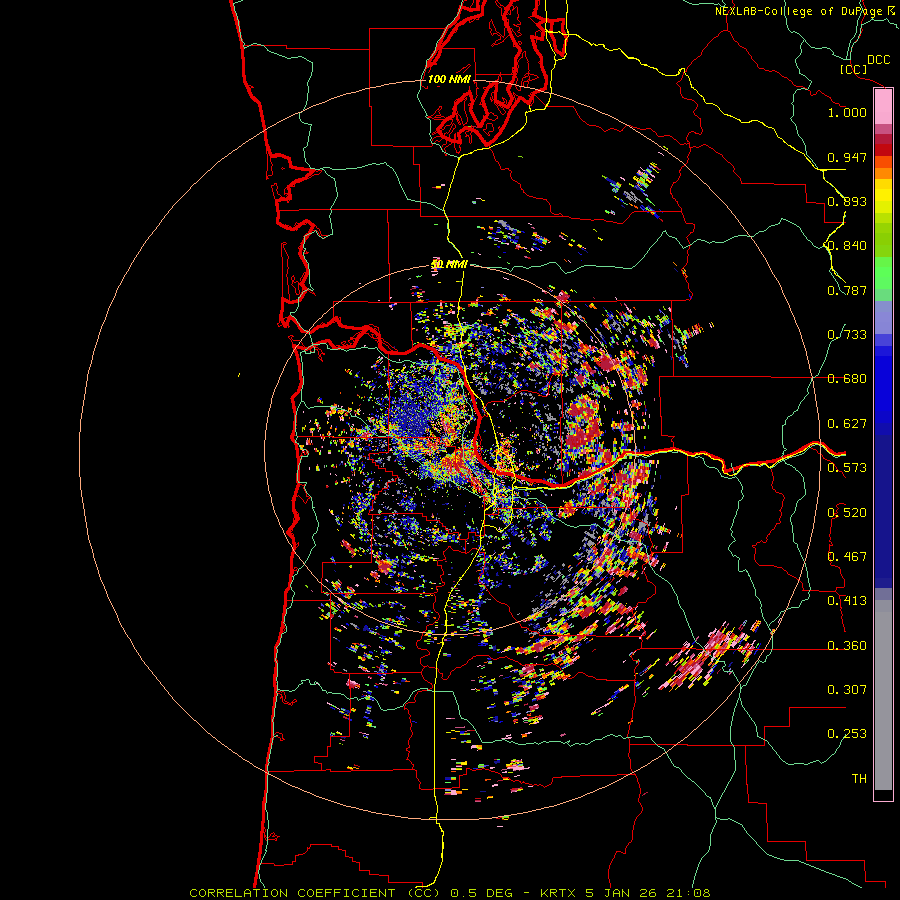Select the 0.360 legend value

coord(847,646)
